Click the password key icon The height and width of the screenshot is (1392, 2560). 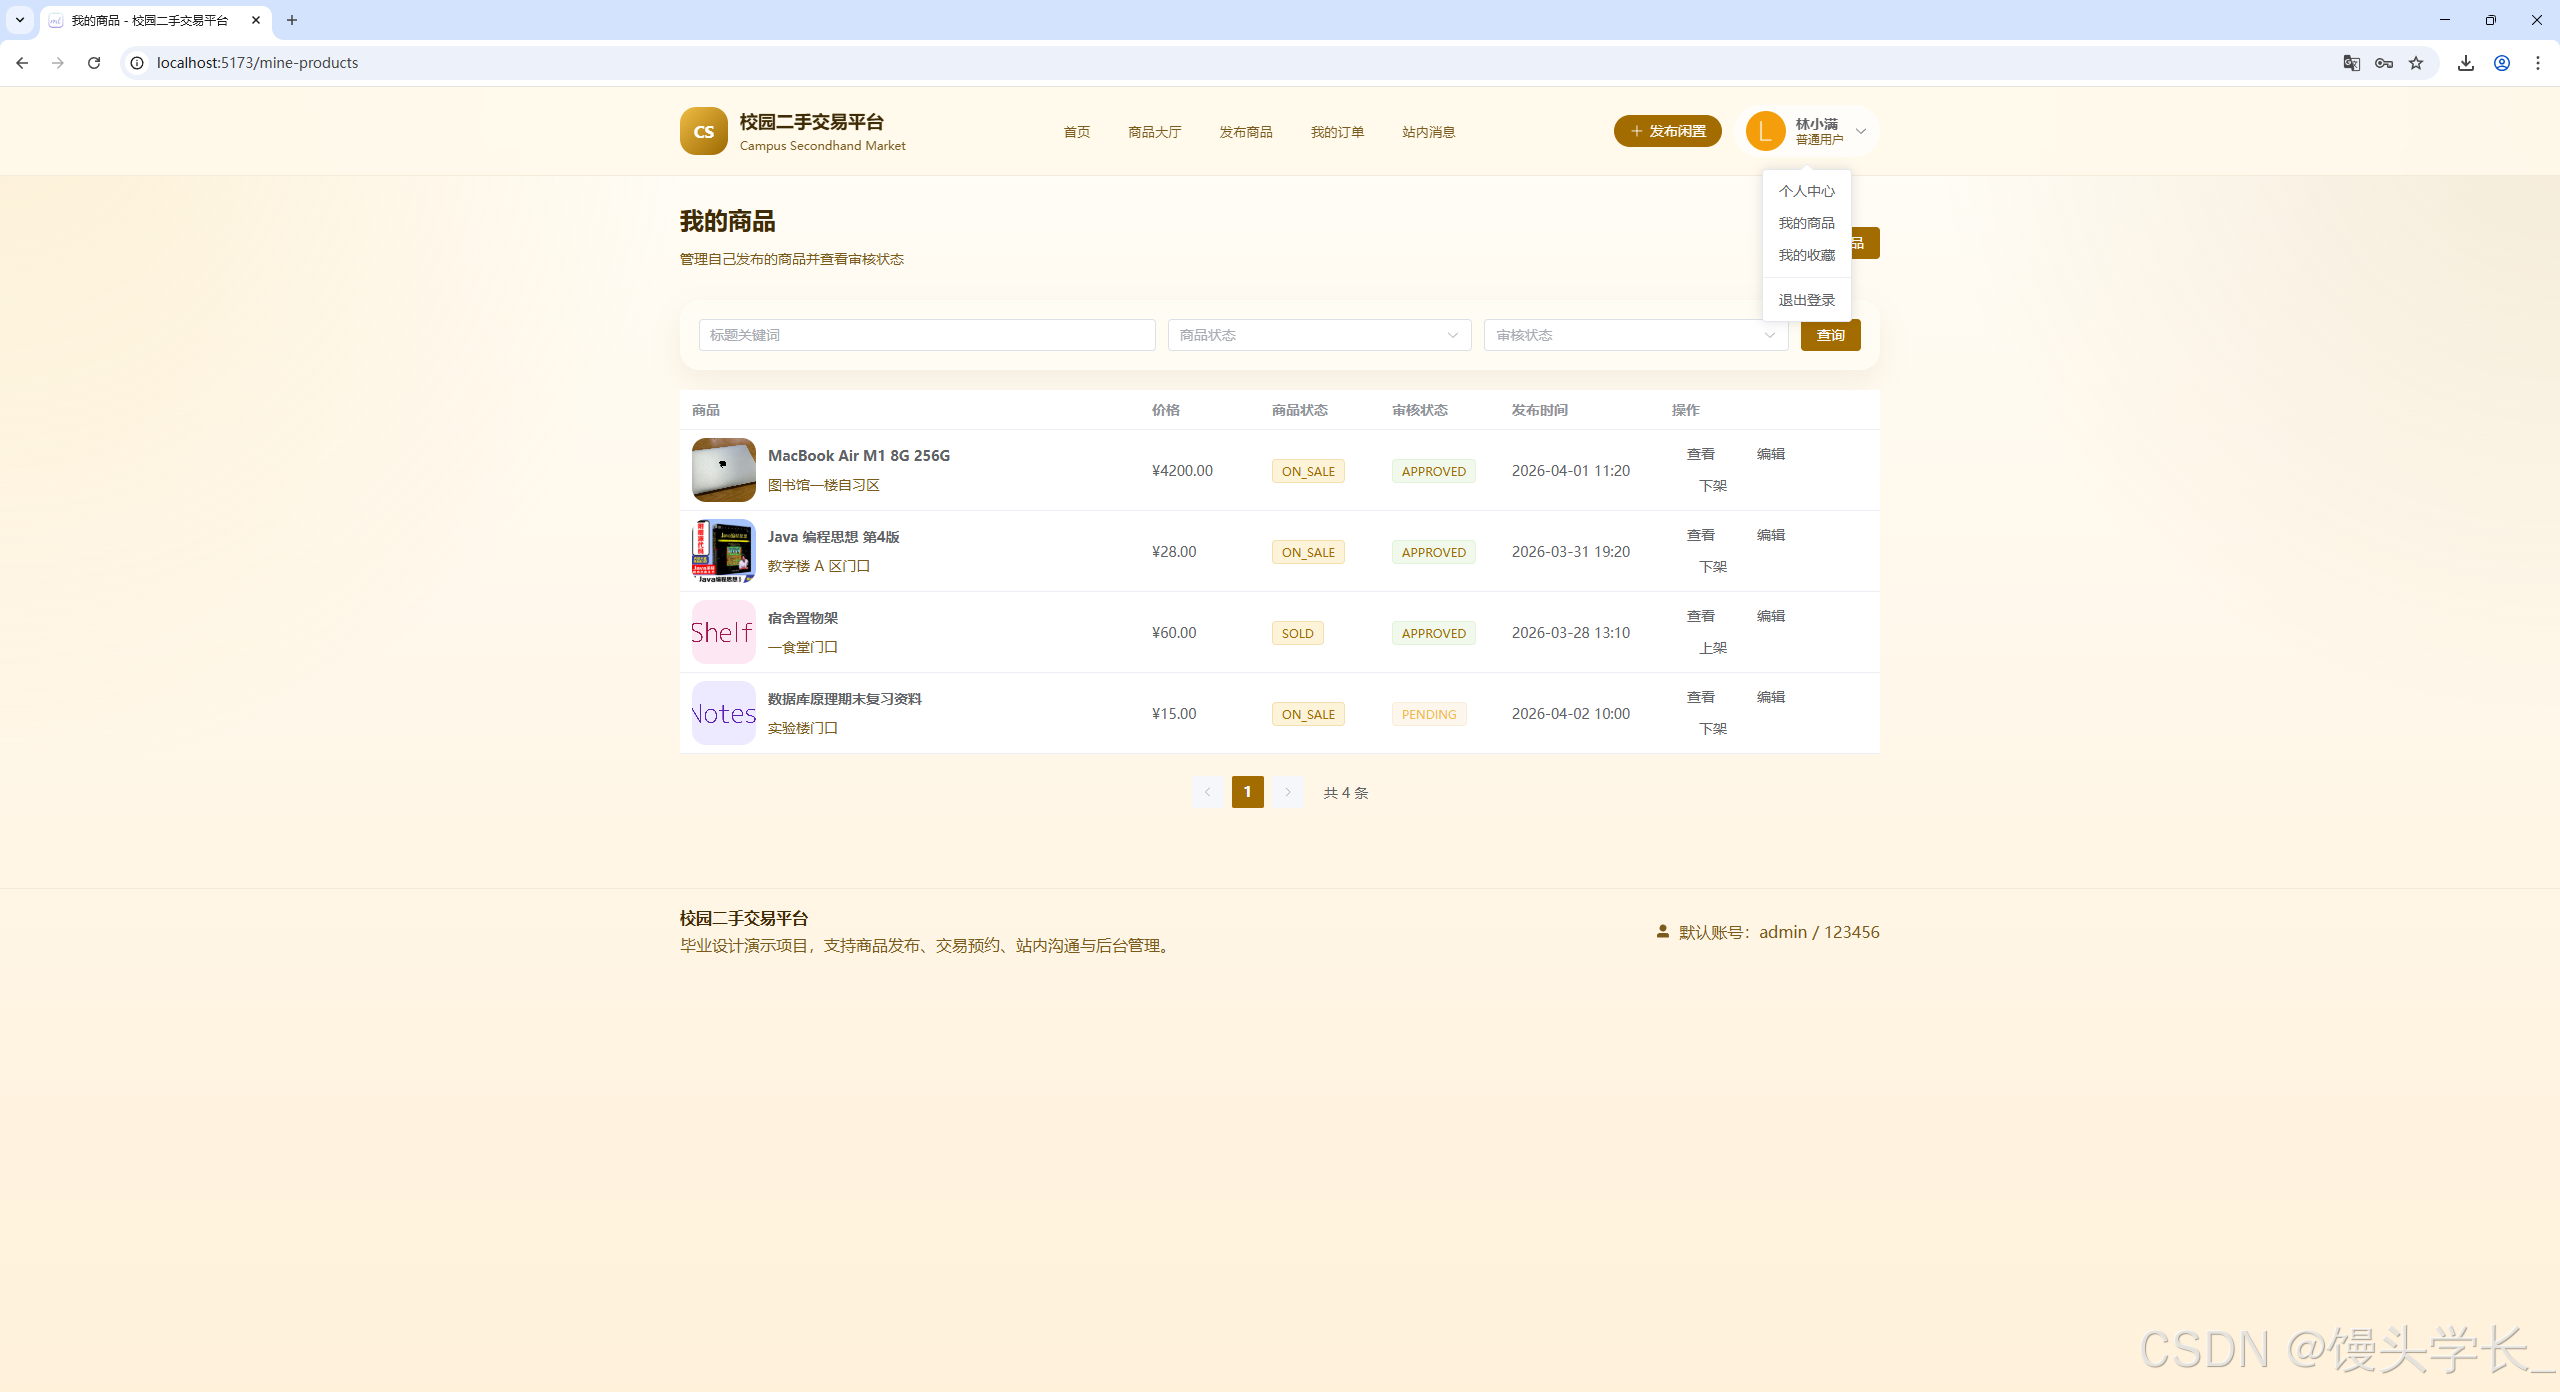2384,63
